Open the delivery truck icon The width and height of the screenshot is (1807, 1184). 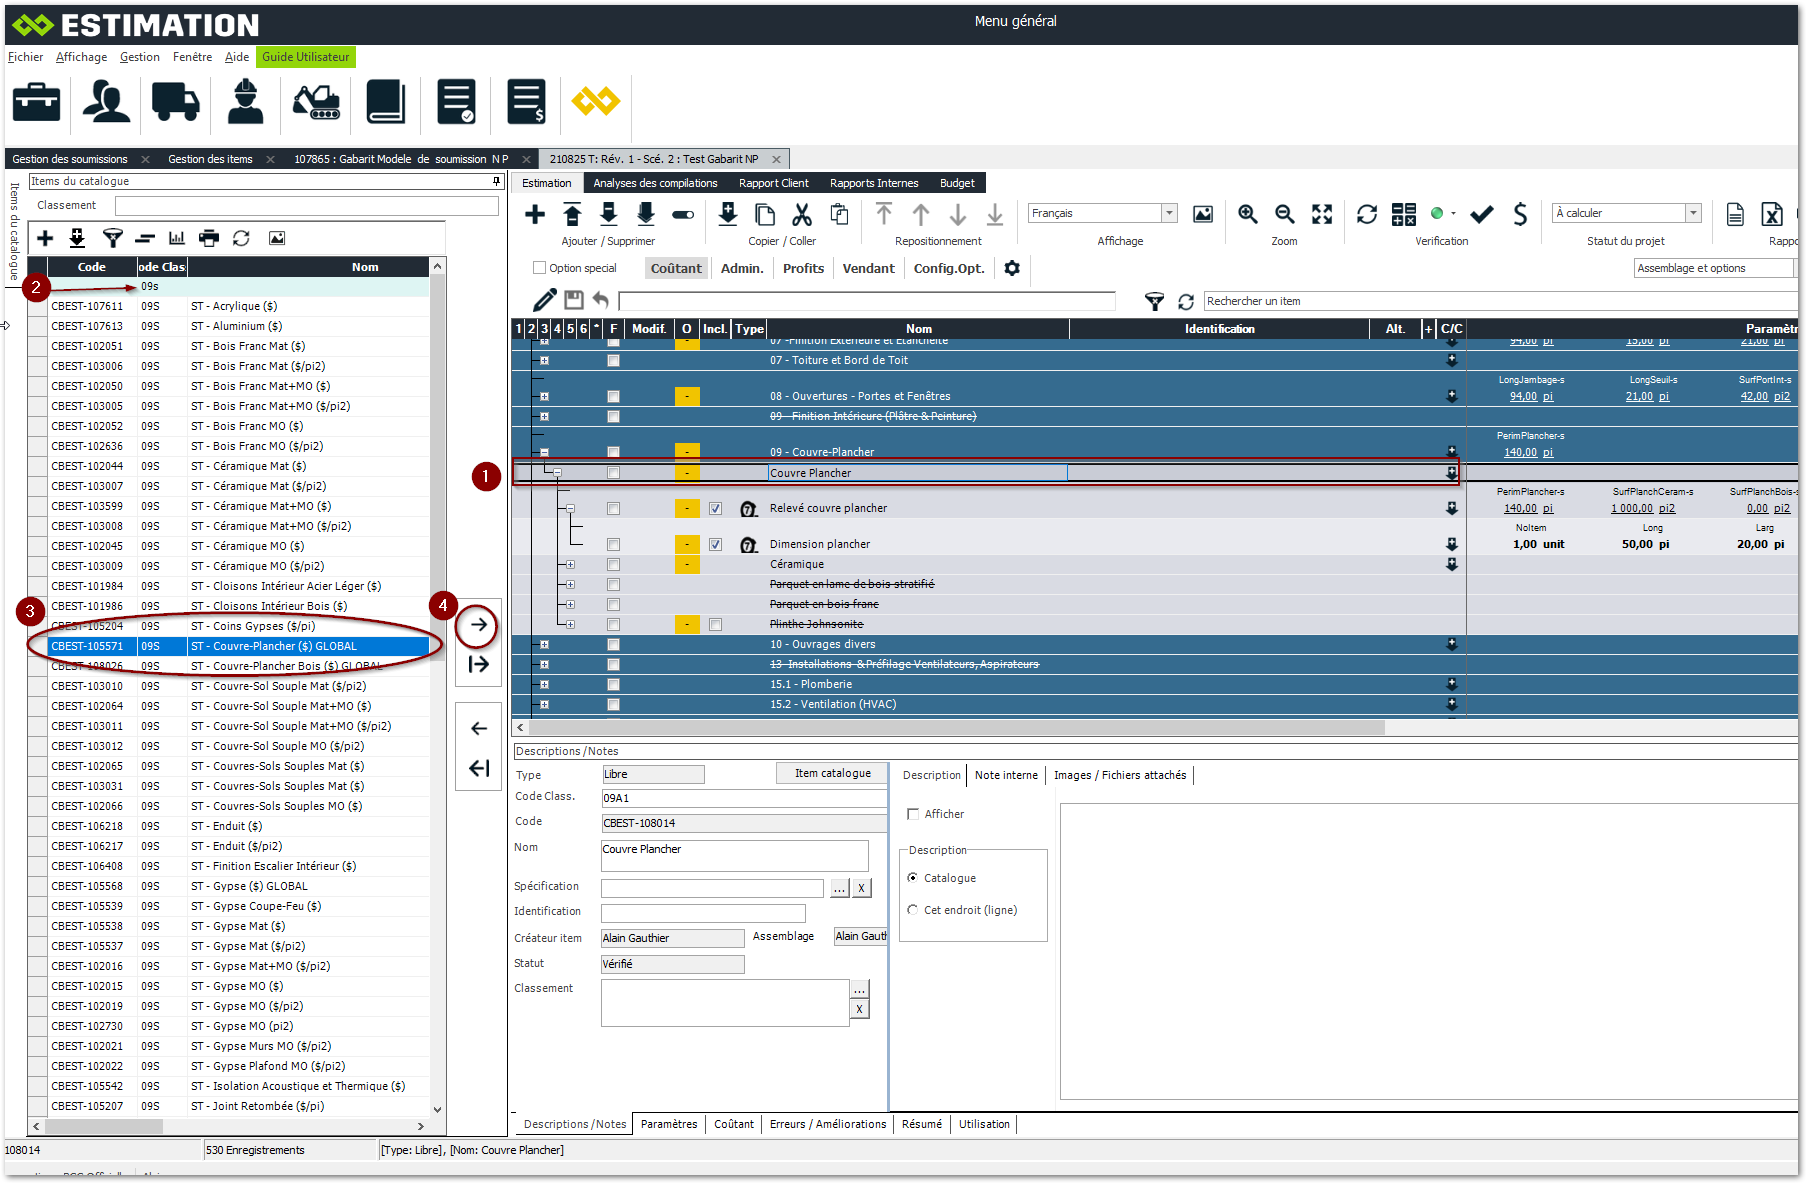coord(175,102)
